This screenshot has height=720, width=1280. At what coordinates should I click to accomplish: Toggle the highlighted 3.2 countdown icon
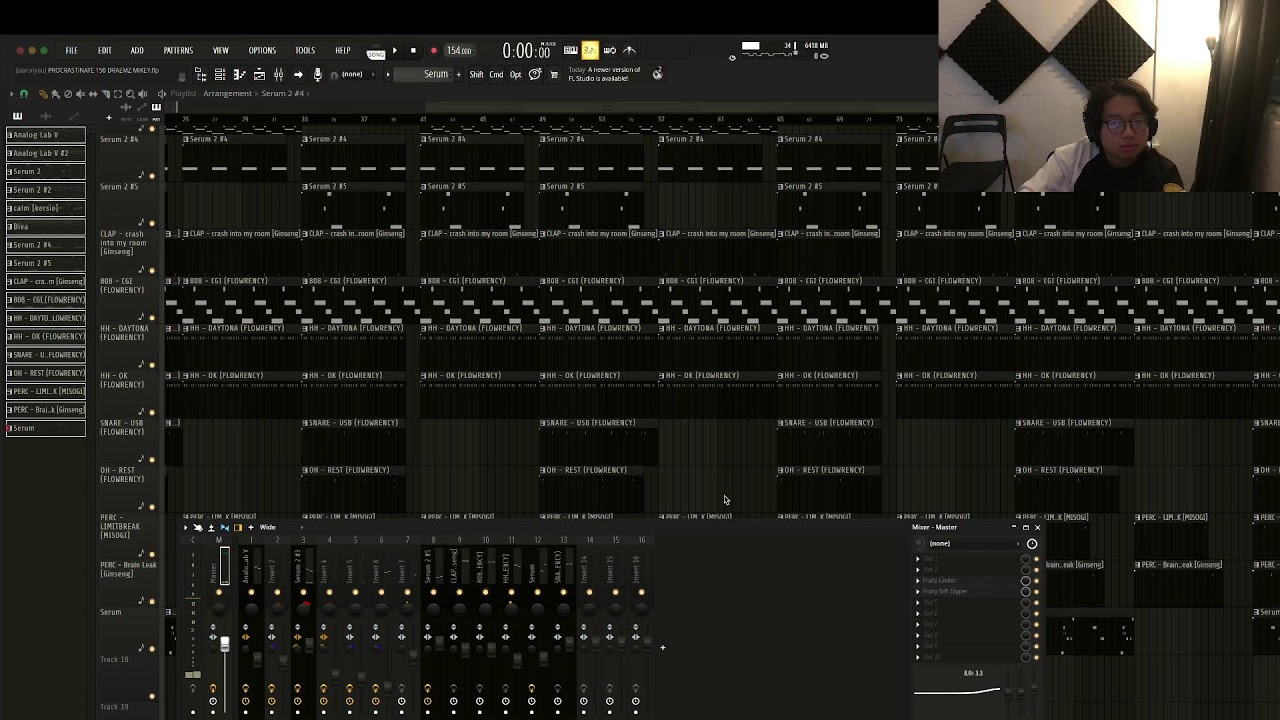pyautogui.click(x=590, y=50)
